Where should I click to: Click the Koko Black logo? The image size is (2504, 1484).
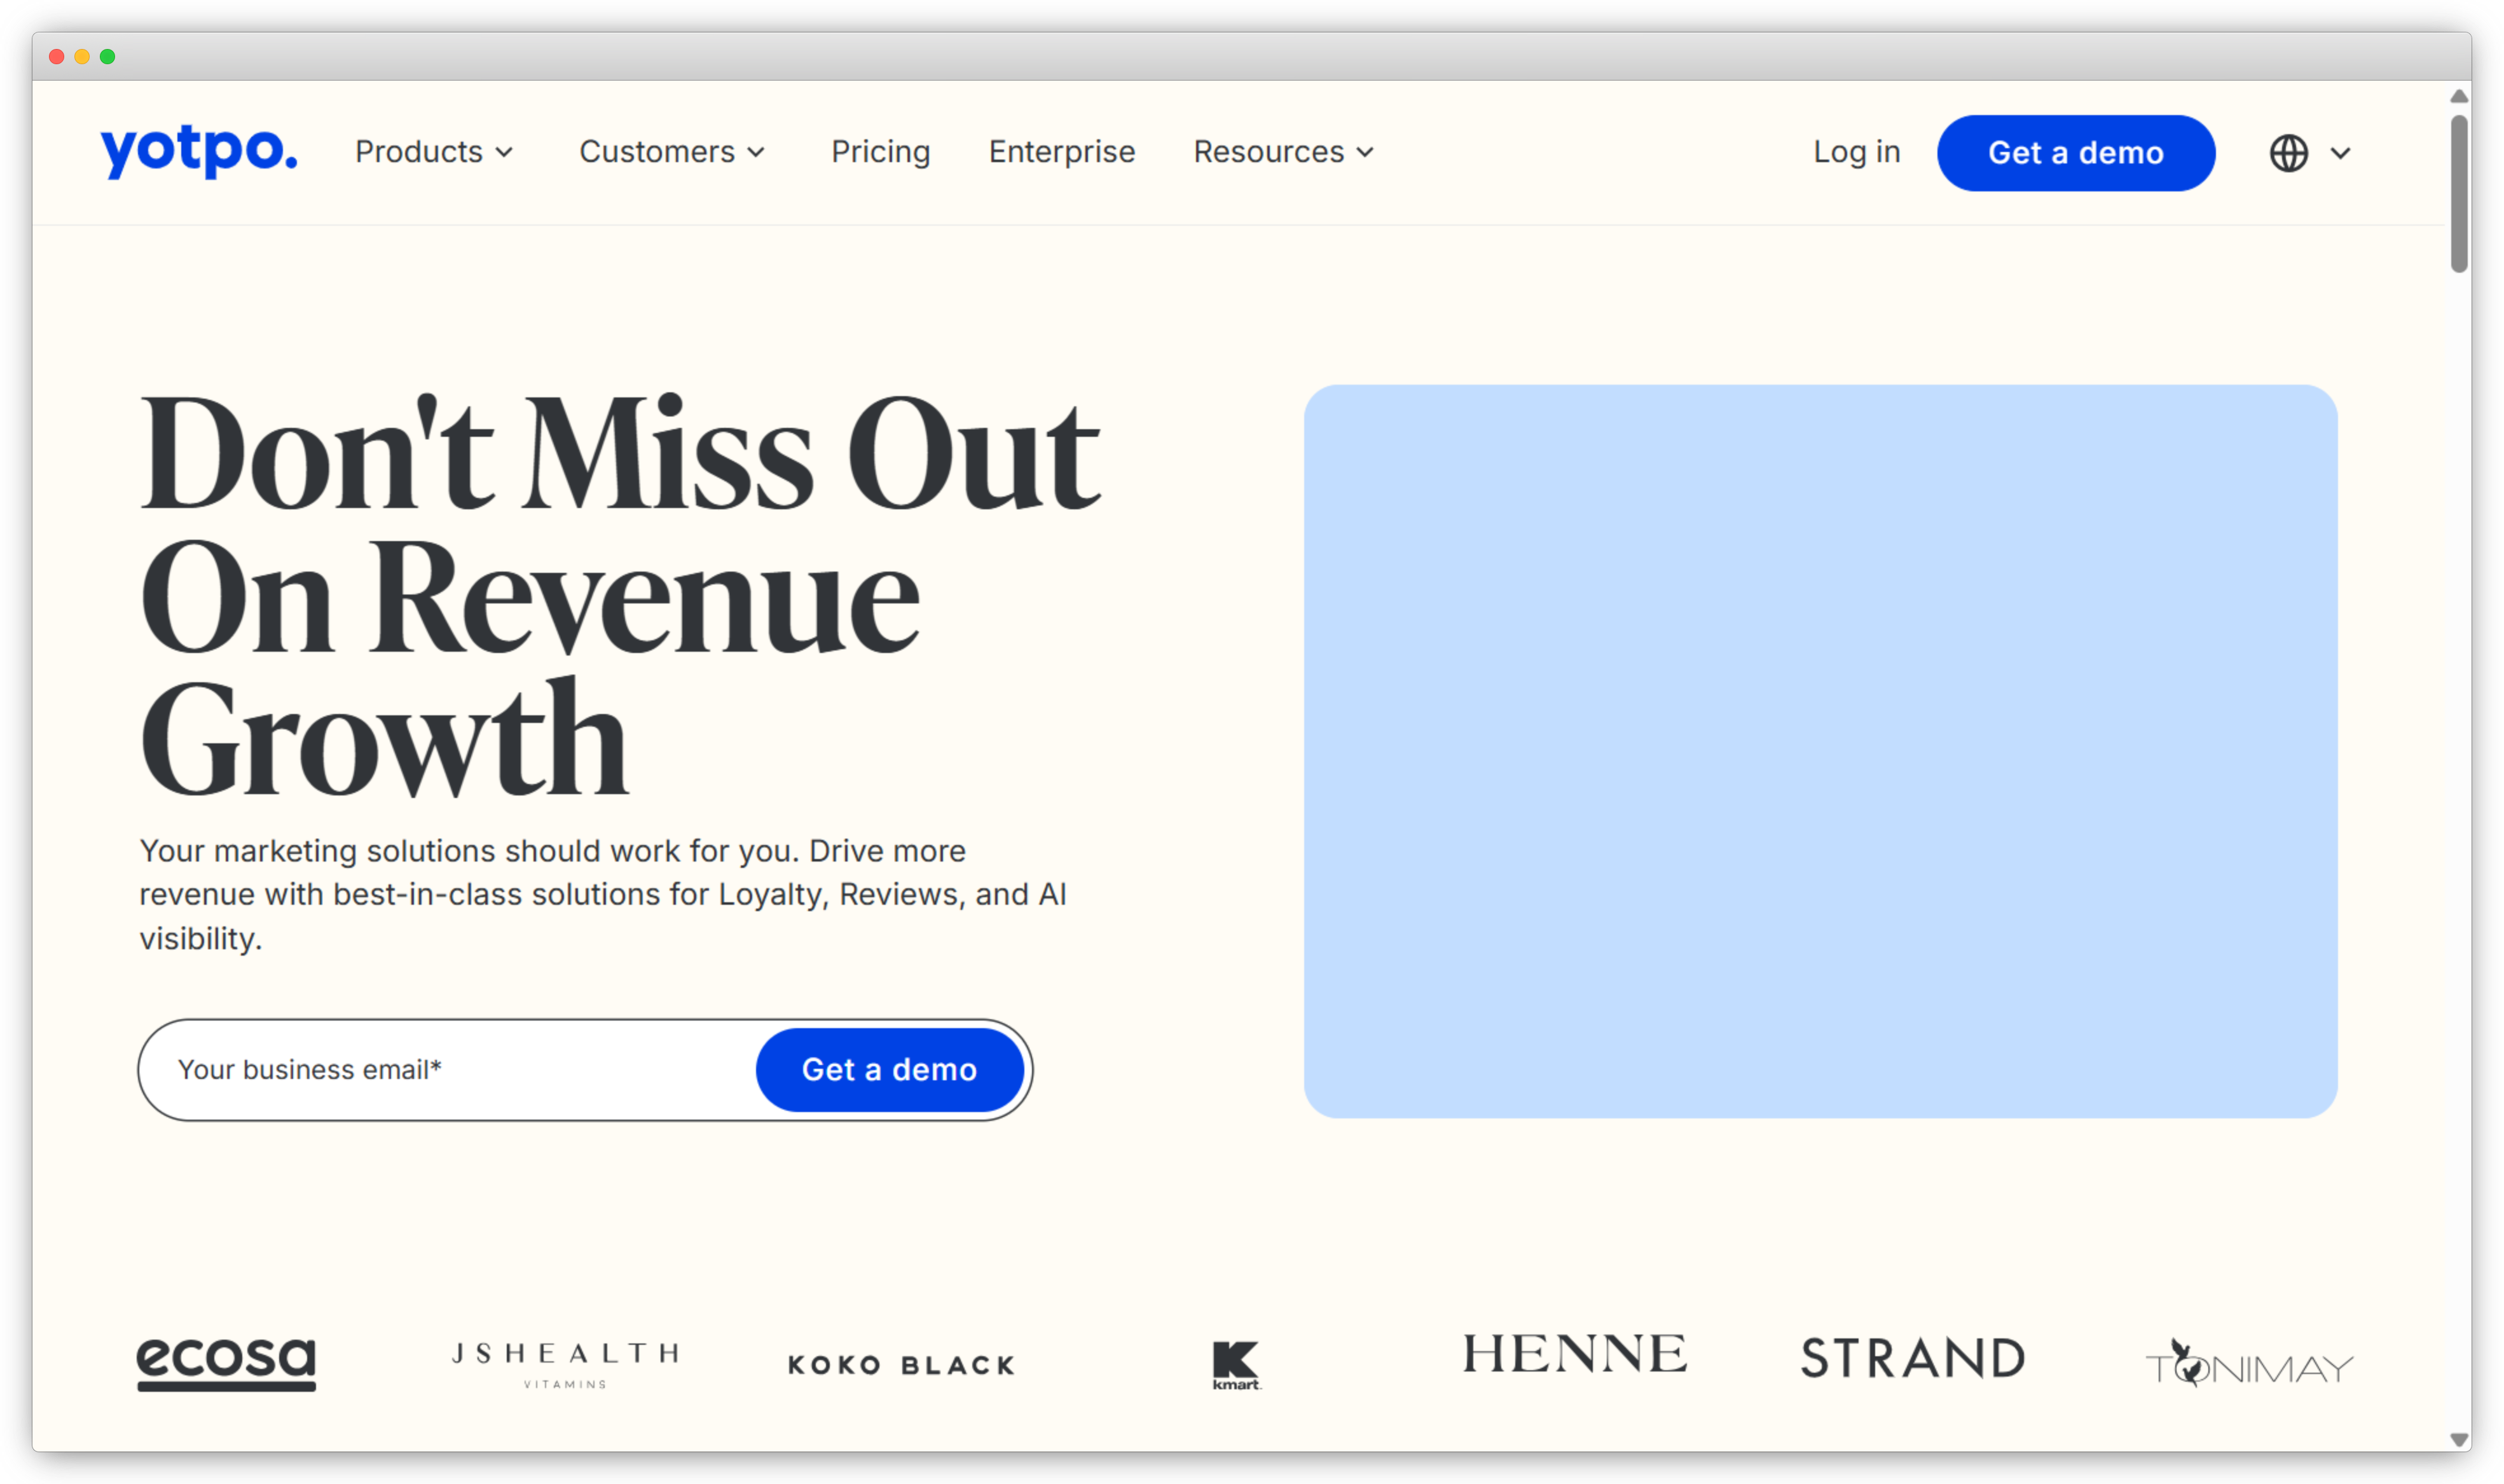coord(901,1365)
